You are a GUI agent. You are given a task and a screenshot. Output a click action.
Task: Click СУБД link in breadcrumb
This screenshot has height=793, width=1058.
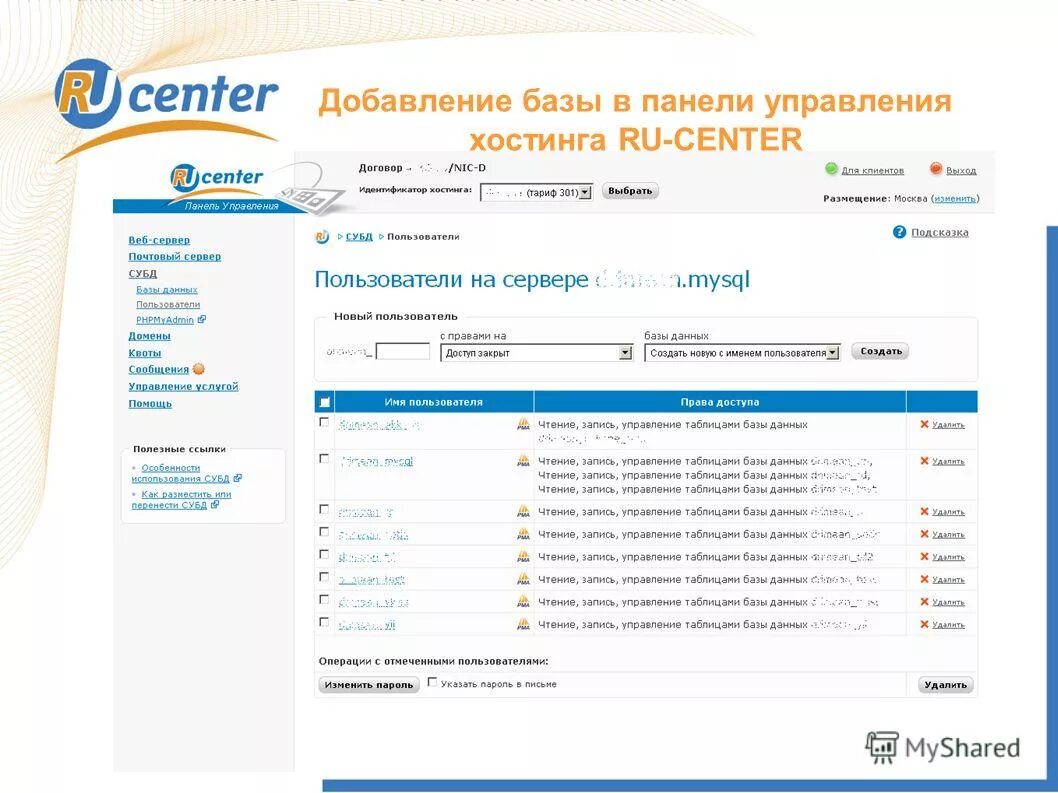coord(359,236)
